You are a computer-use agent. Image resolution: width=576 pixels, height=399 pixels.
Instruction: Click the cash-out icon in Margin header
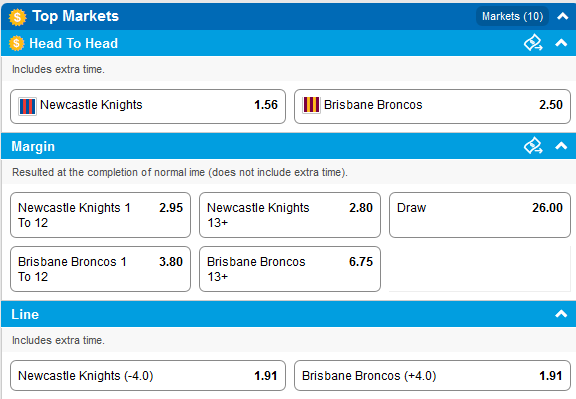533,146
